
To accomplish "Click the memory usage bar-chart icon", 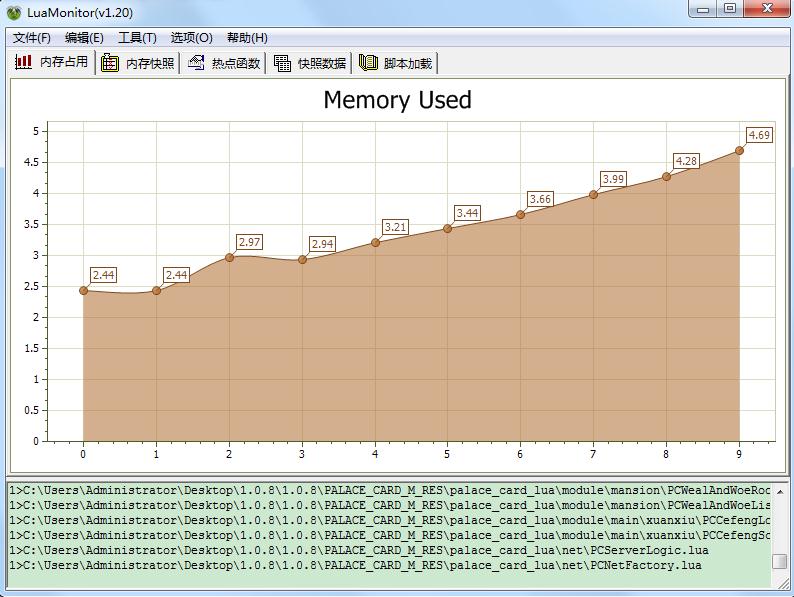I will pos(23,62).
